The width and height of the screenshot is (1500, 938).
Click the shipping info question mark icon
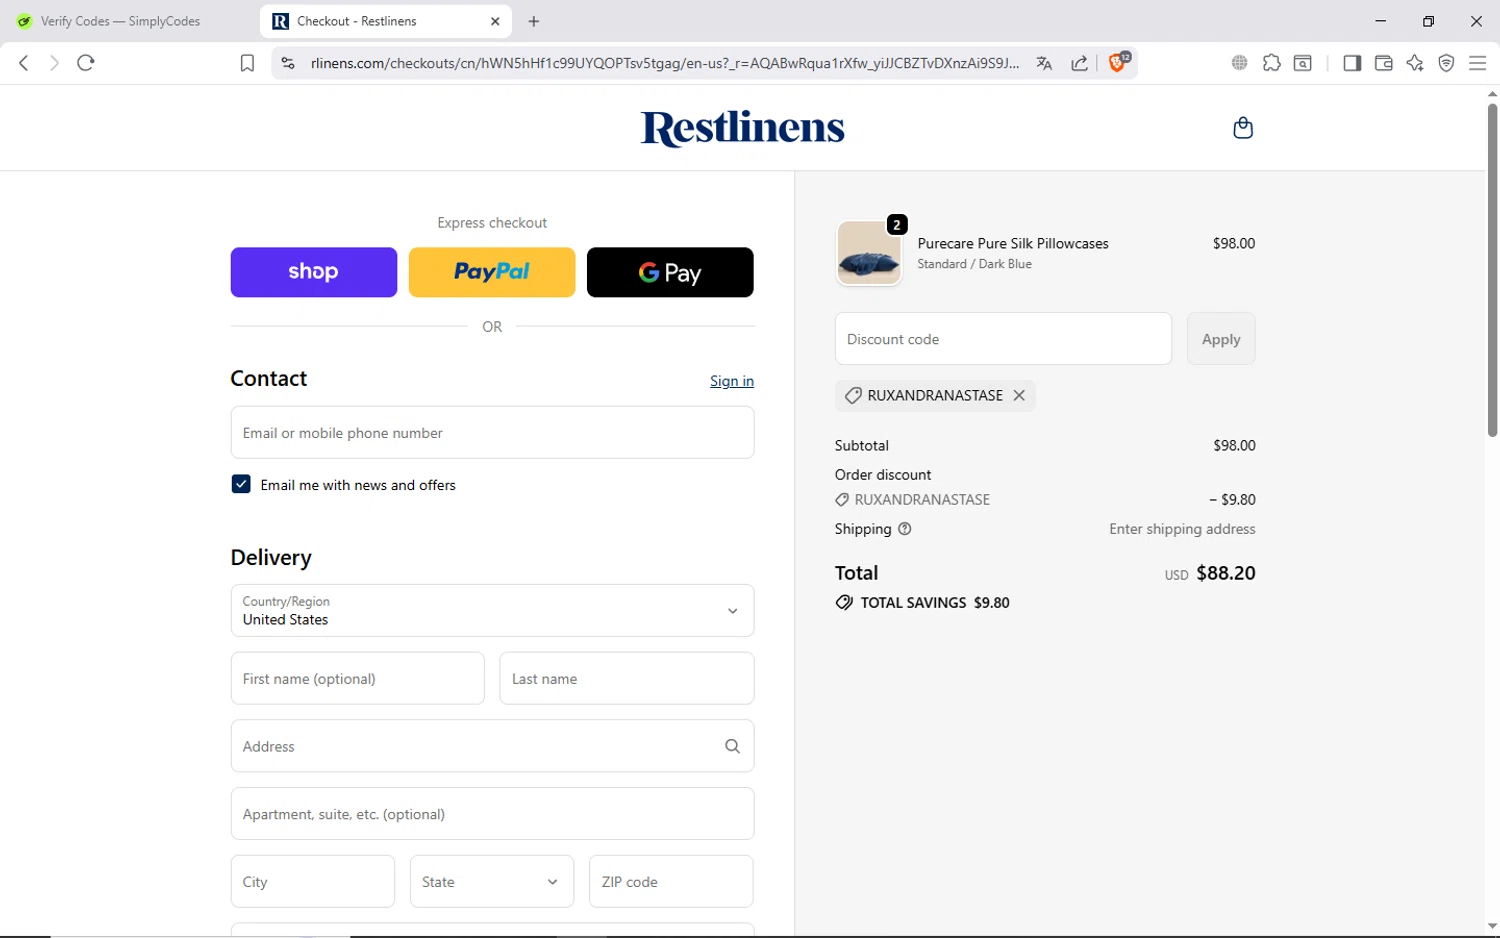point(905,529)
